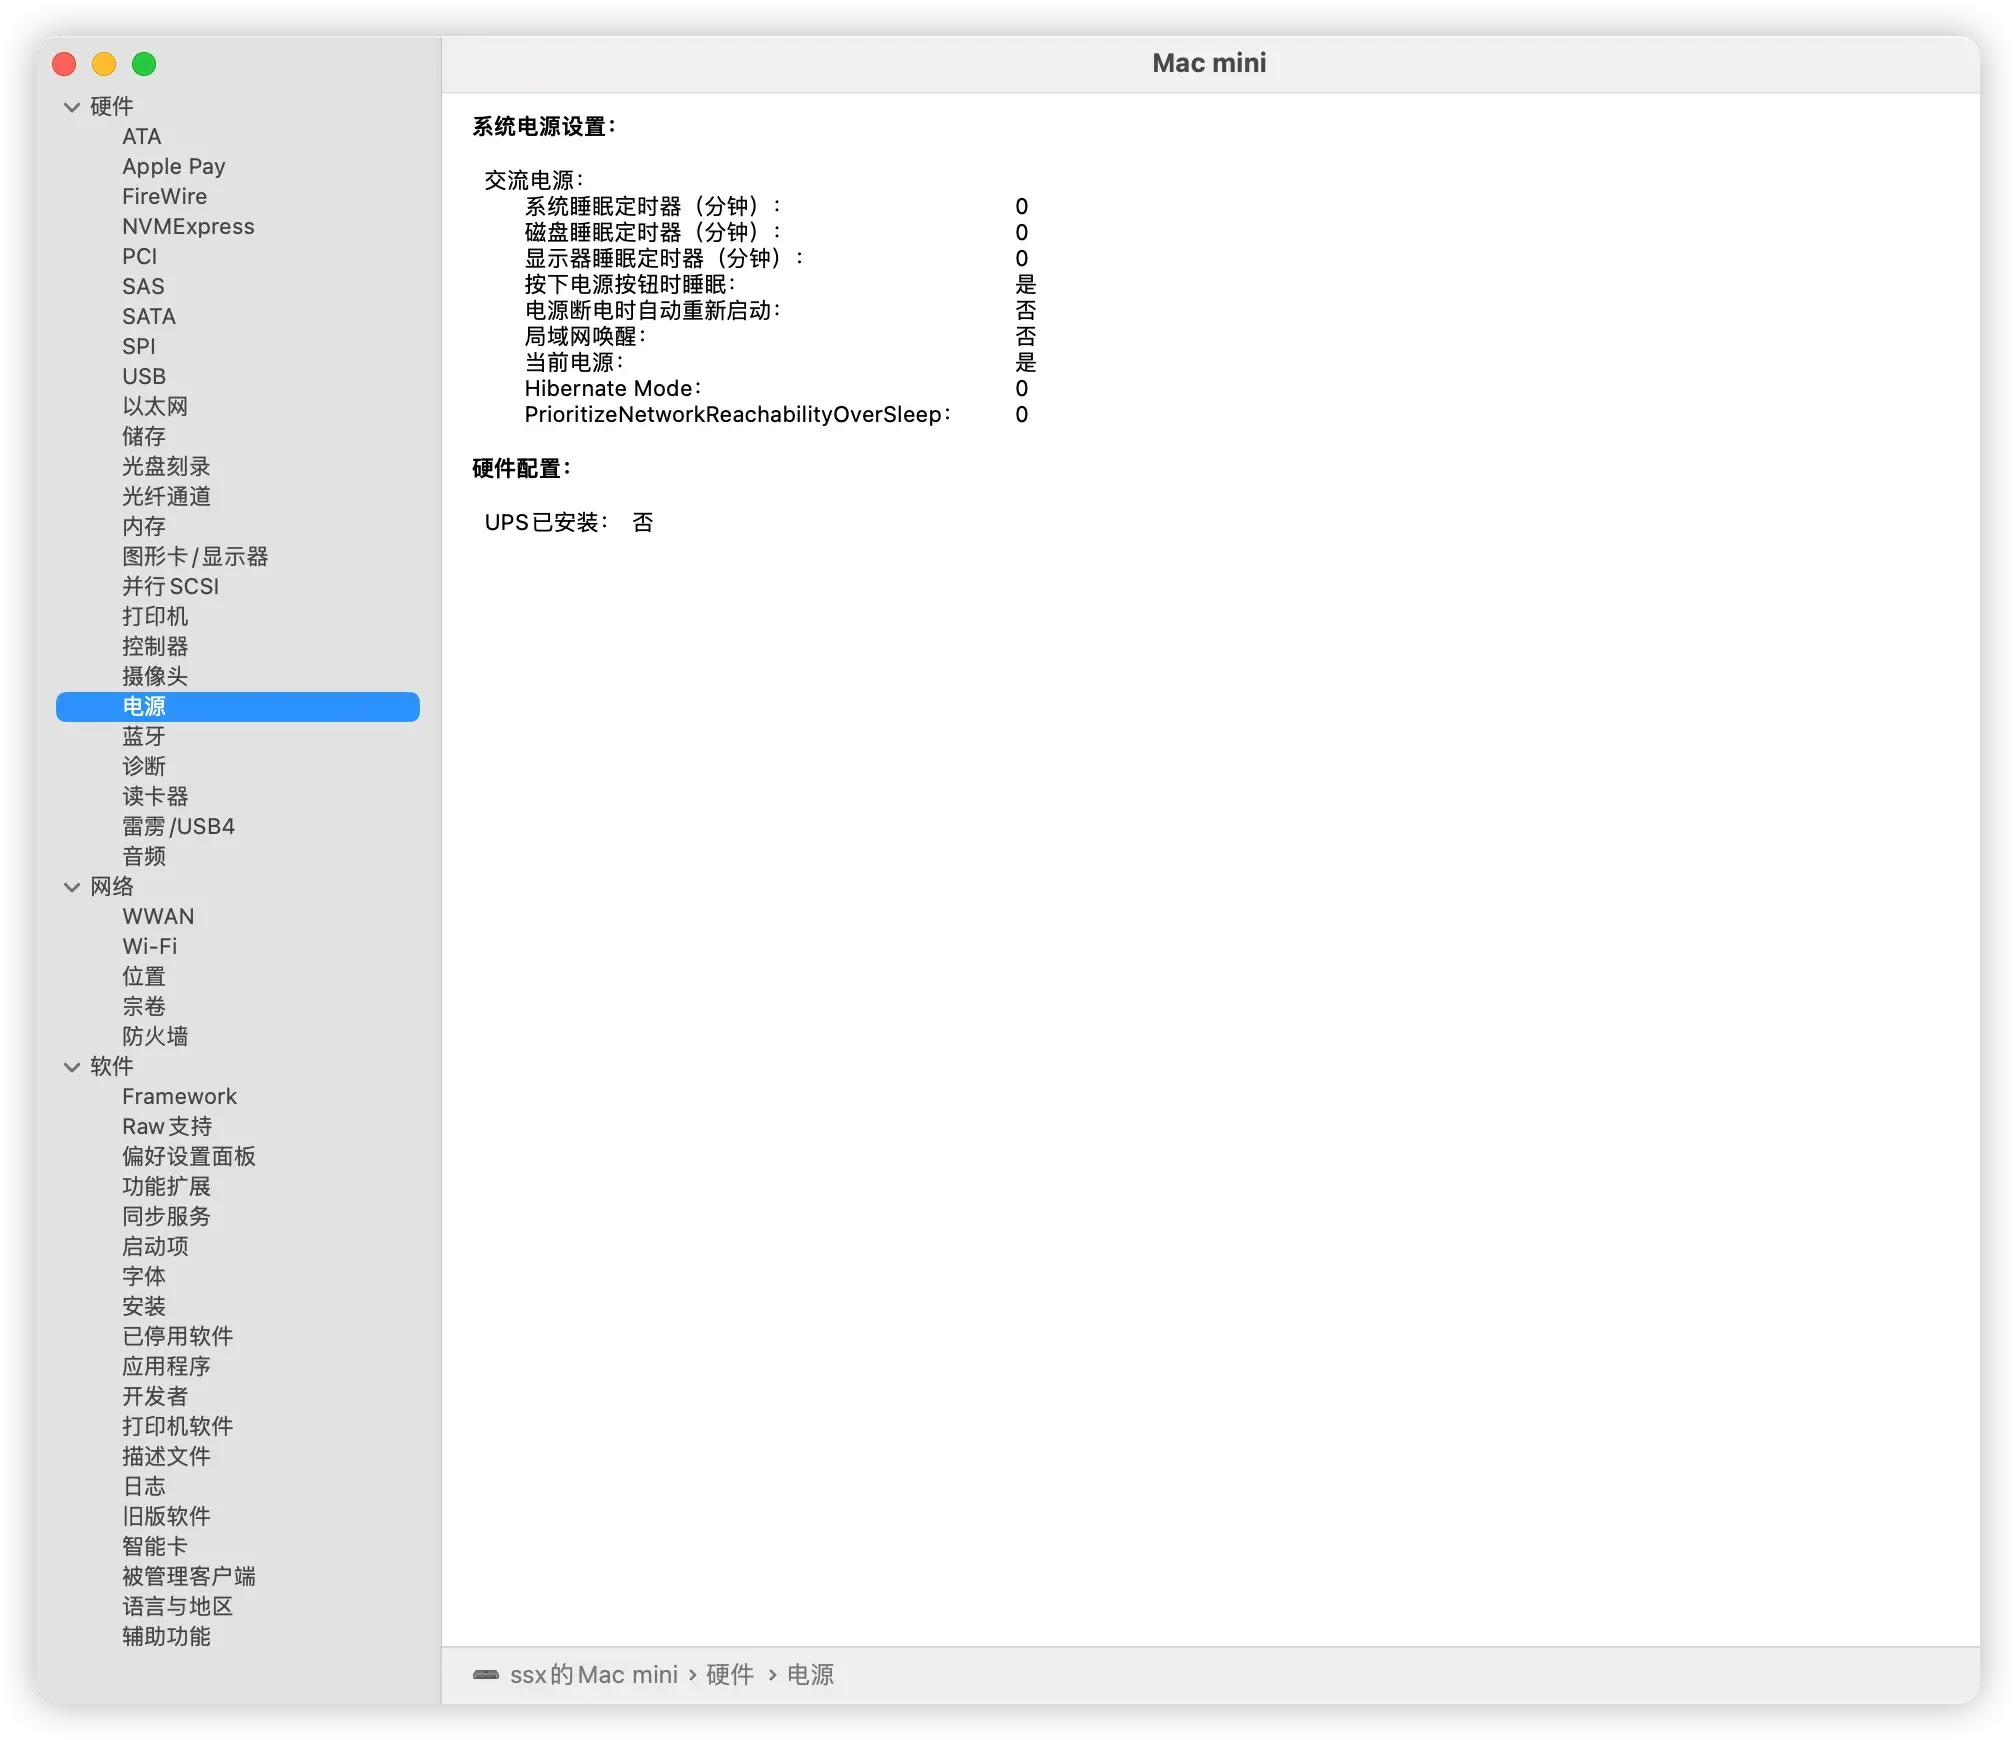Select 雷雳/USB4 in sidebar

pyautogui.click(x=178, y=826)
